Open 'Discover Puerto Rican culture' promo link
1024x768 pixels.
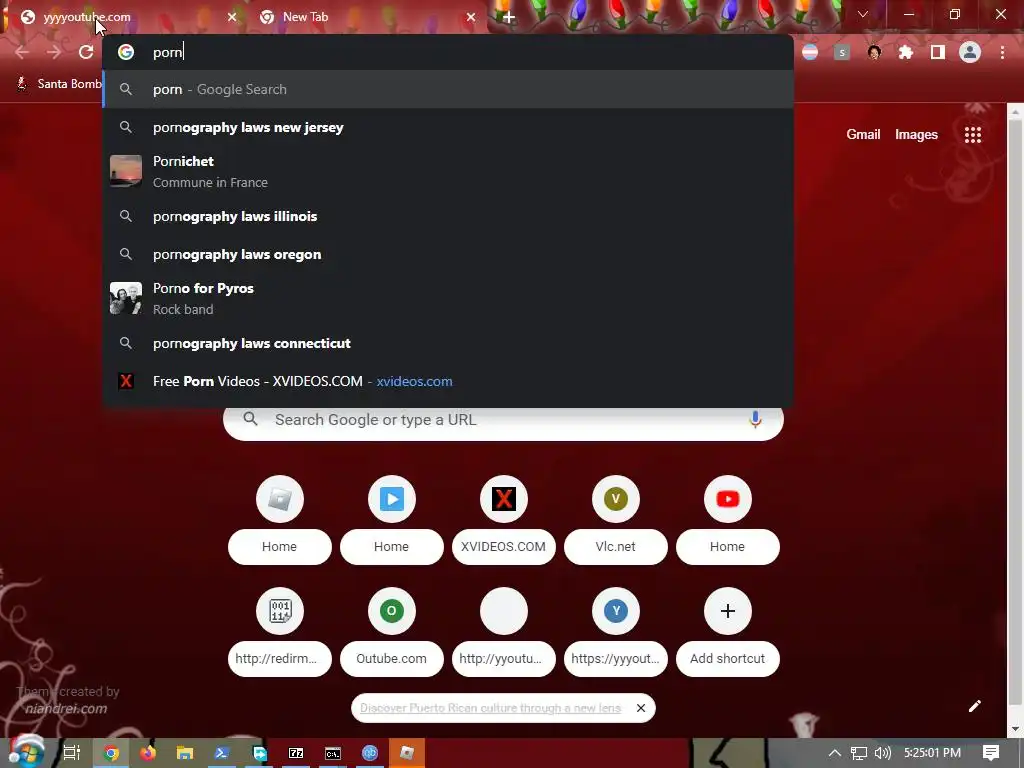(490, 708)
